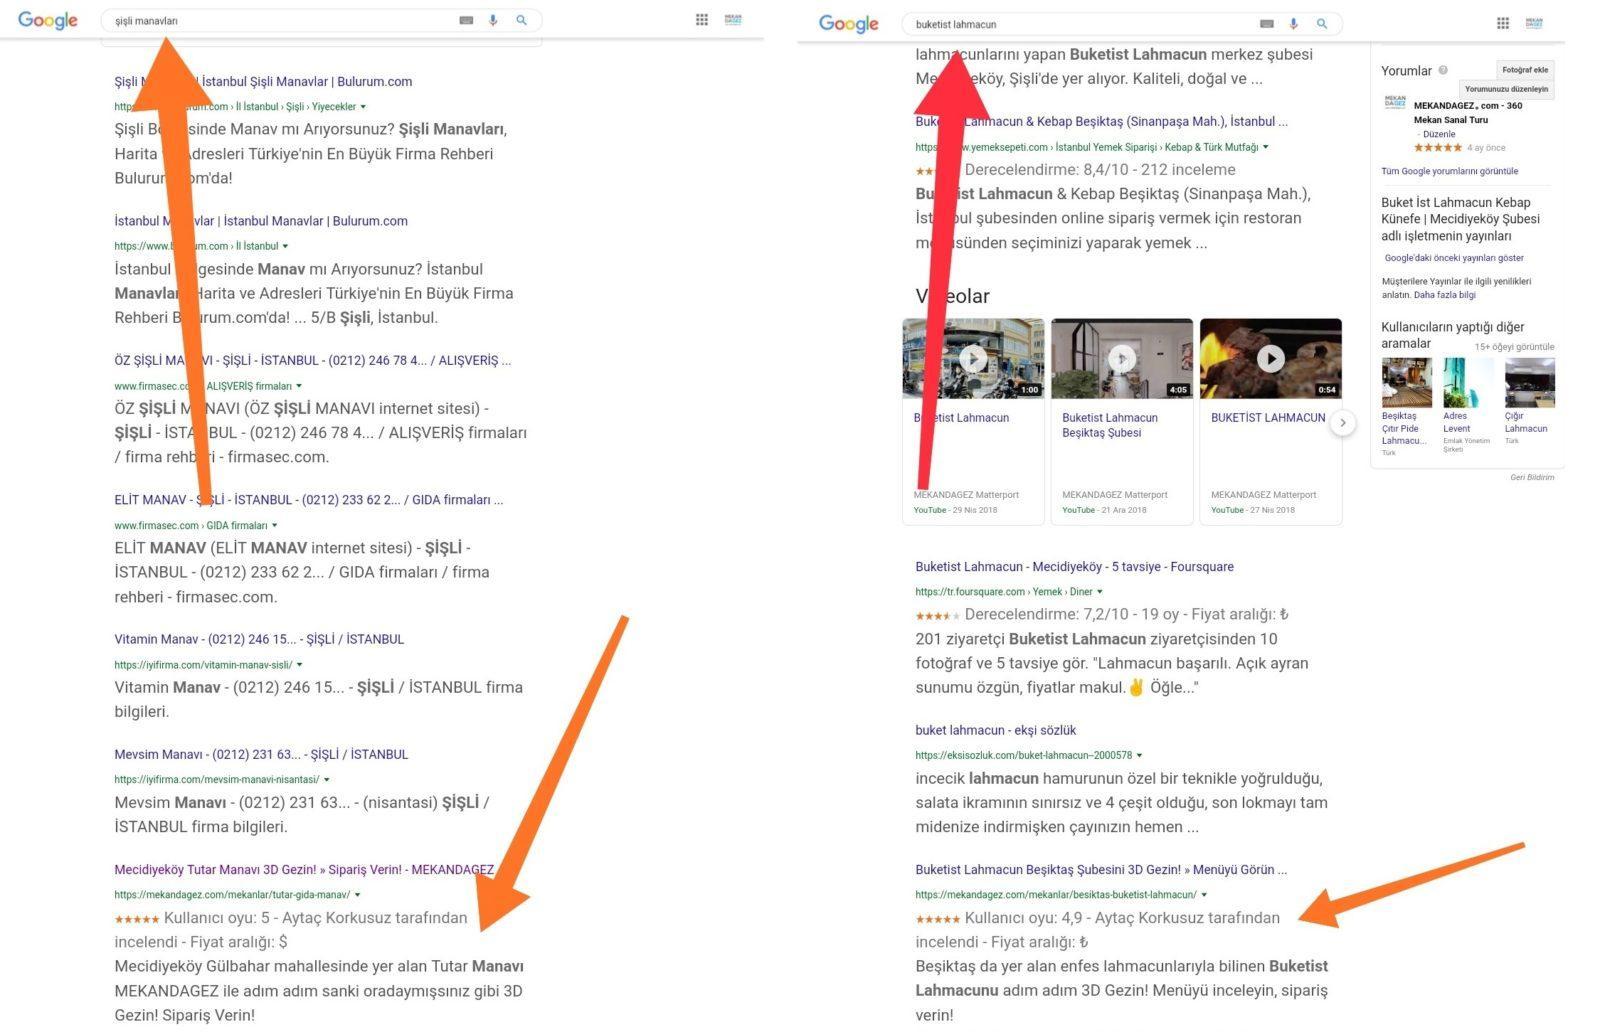Click Yorumunuzu düzenleyin in the reviews panel
The image size is (1600, 1032).
[1506, 89]
